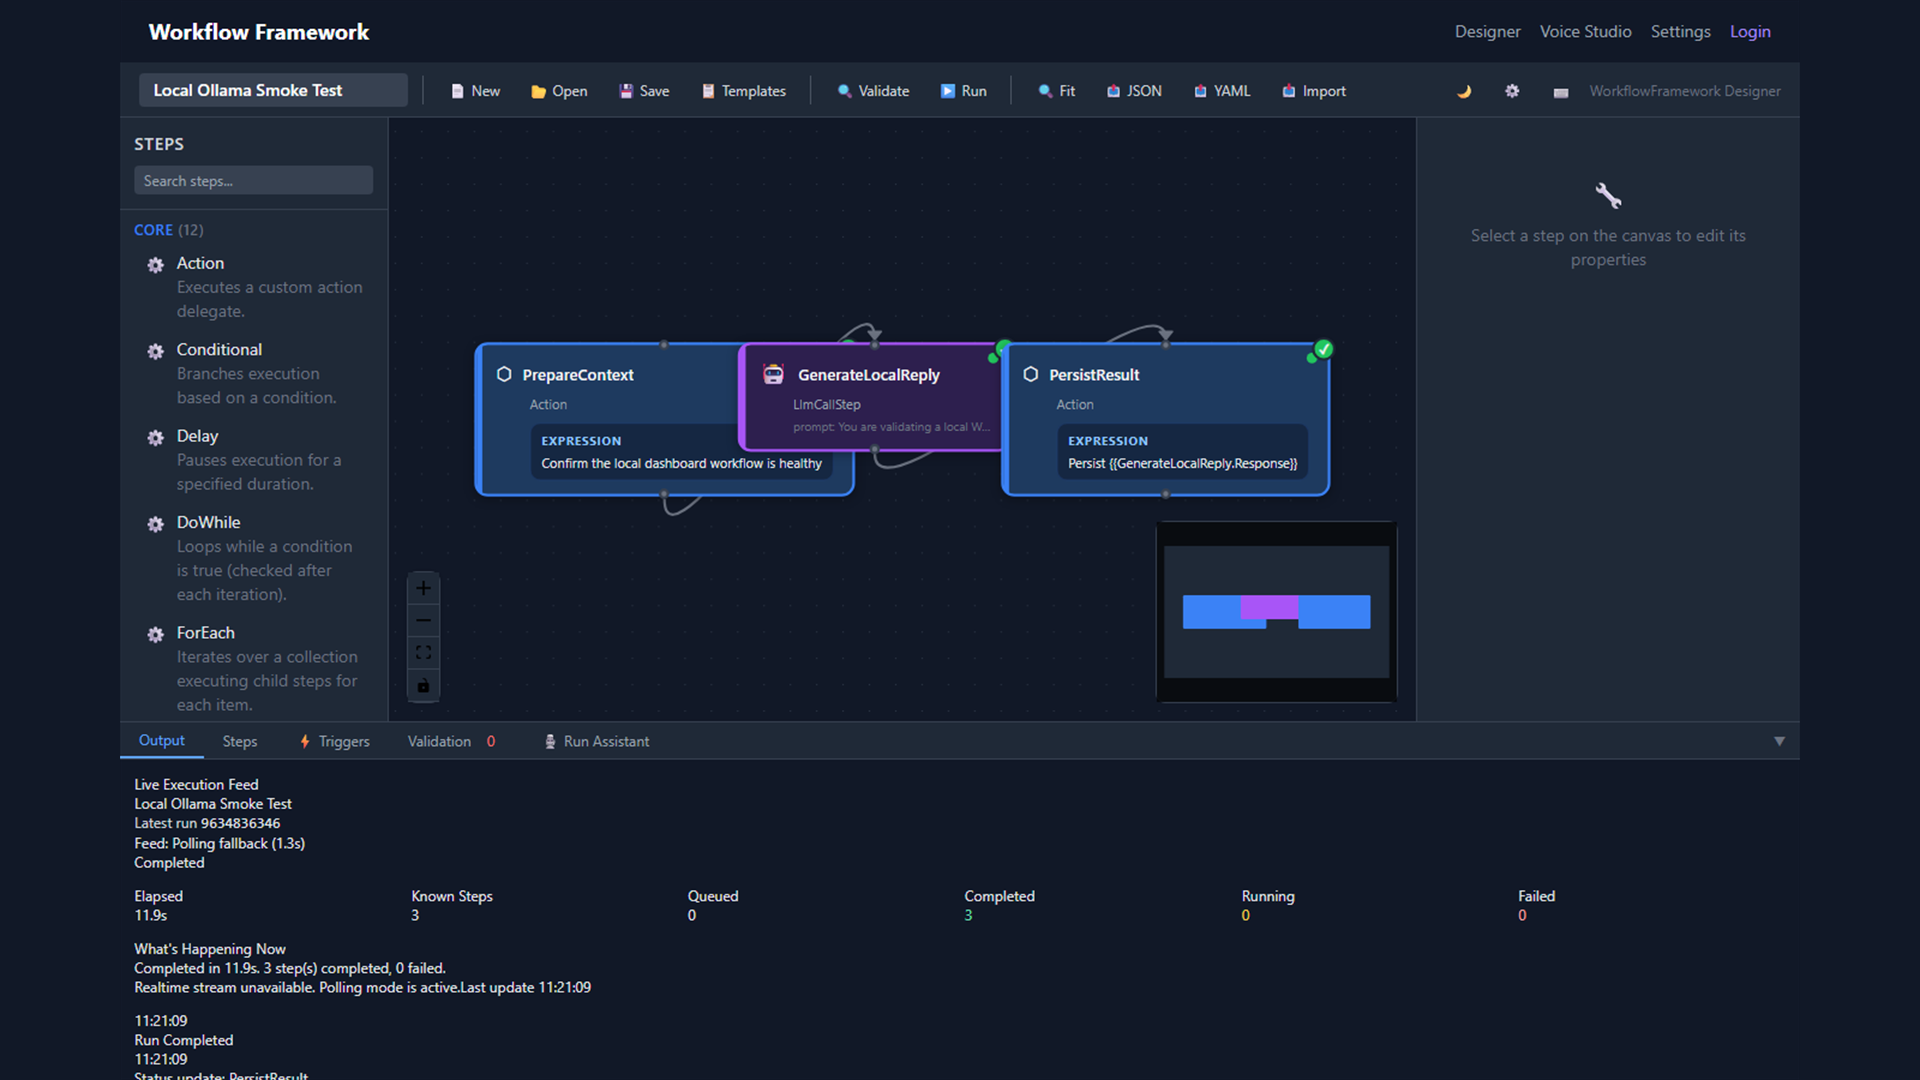
Task: Switch to the Triggers tab
Action: (334, 741)
